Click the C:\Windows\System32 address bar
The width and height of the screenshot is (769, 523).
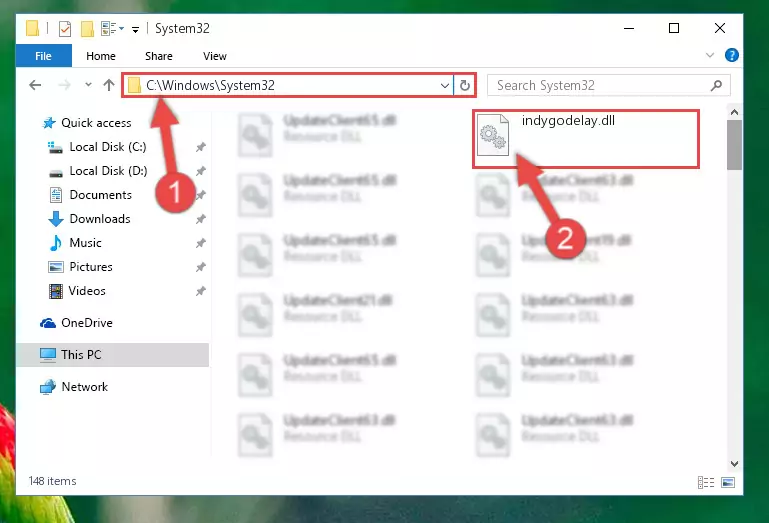point(287,85)
